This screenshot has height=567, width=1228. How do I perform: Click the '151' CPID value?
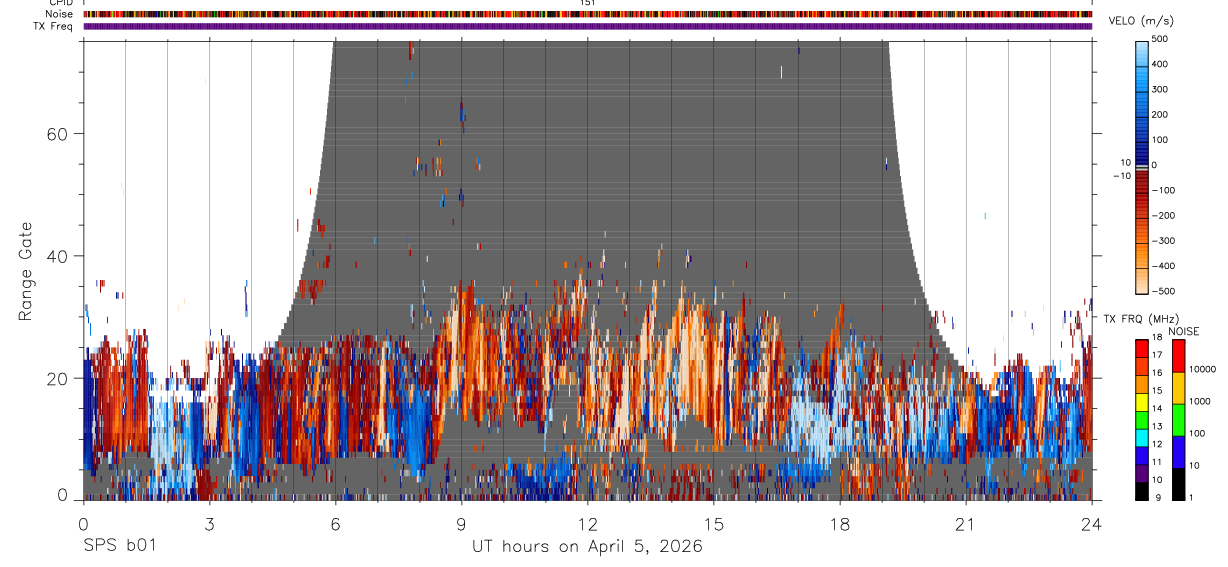[588, 3]
